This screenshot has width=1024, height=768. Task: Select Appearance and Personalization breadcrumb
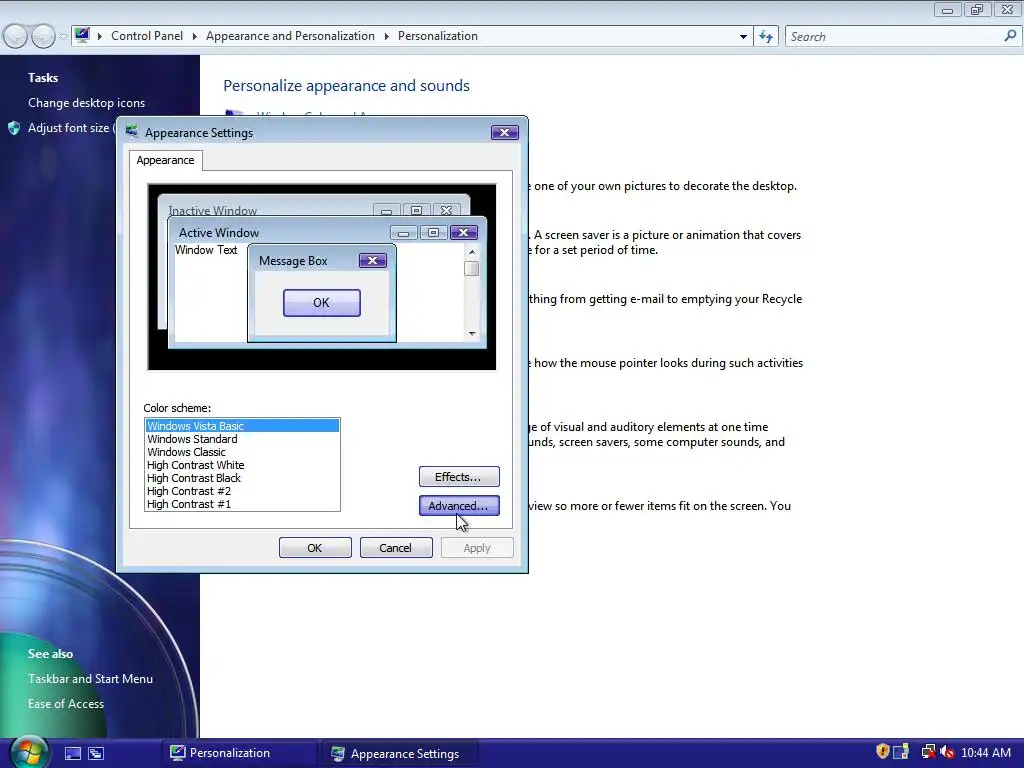click(290, 36)
